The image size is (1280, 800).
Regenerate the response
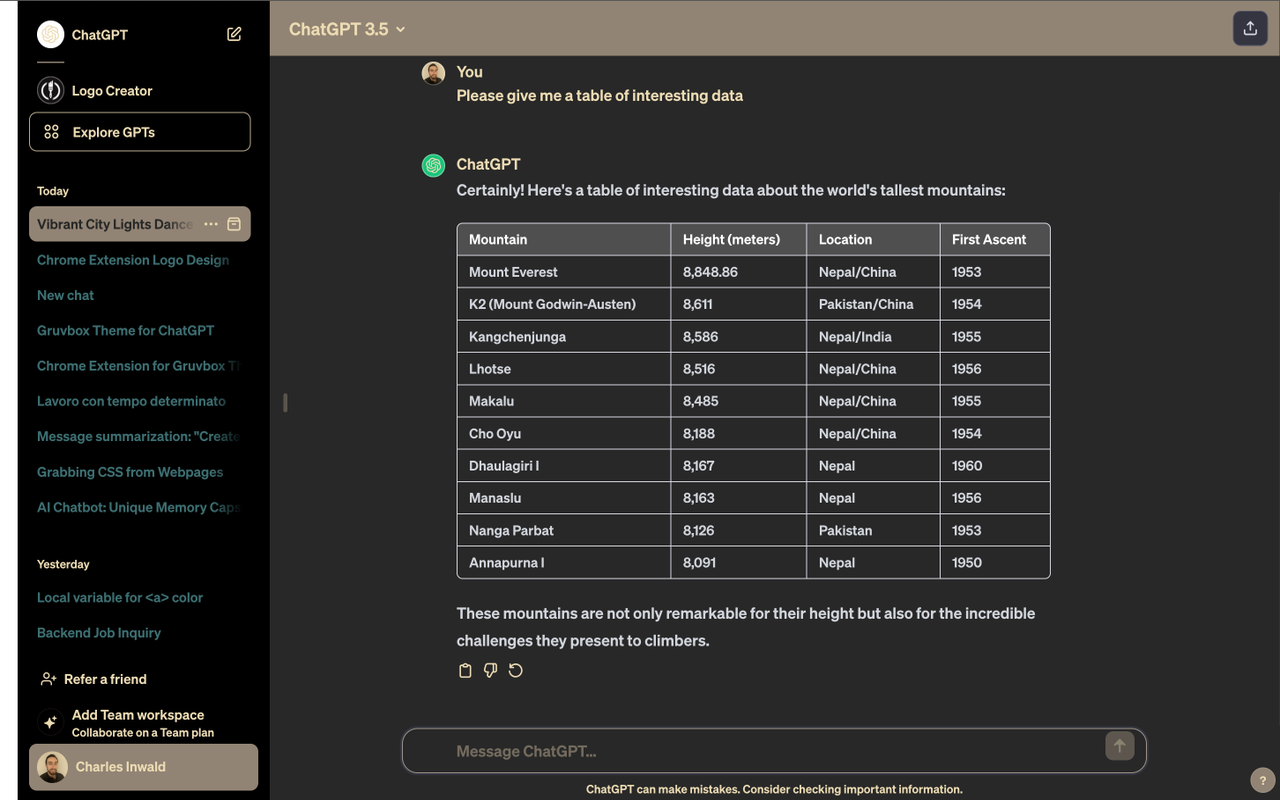coord(515,670)
